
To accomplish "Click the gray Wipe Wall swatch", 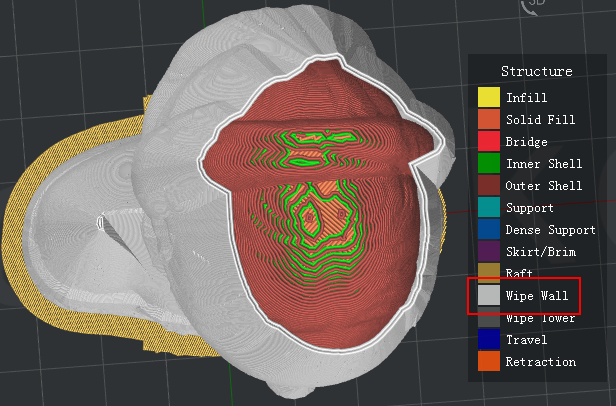I will [x=488, y=296].
